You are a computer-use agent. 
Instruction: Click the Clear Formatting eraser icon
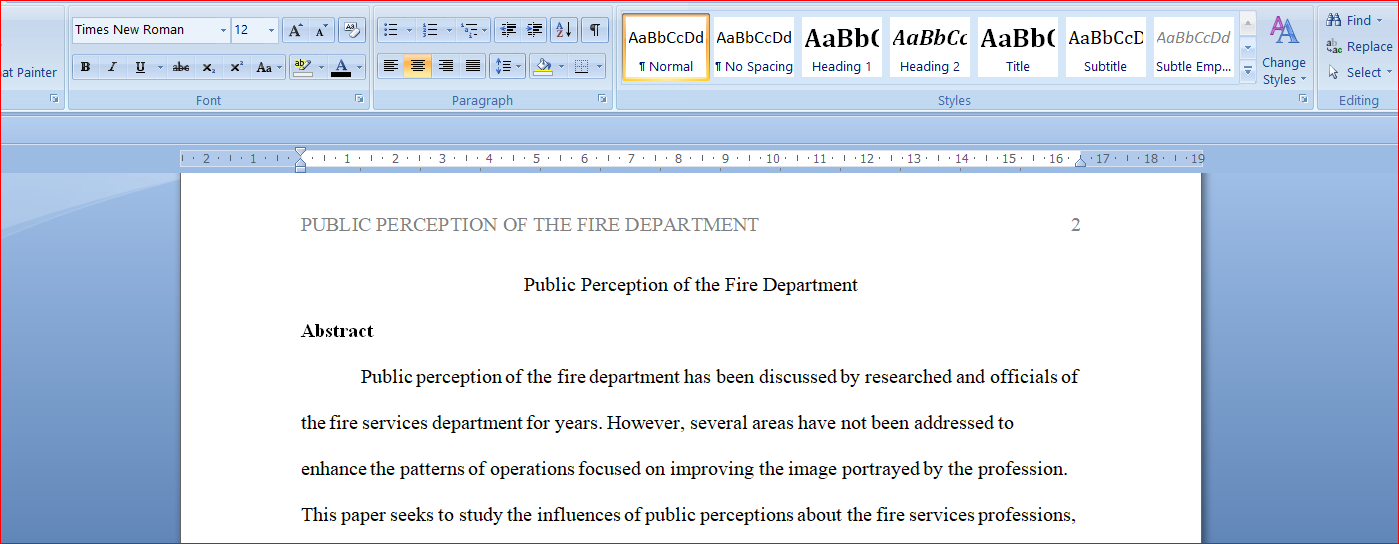(351, 30)
